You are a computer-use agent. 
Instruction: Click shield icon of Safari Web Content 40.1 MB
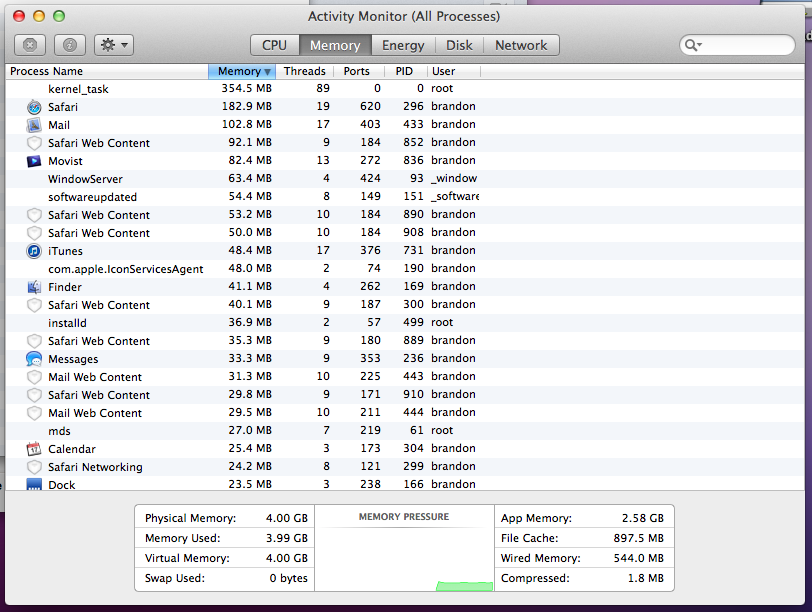pyautogui.click(x=34, y=305)
